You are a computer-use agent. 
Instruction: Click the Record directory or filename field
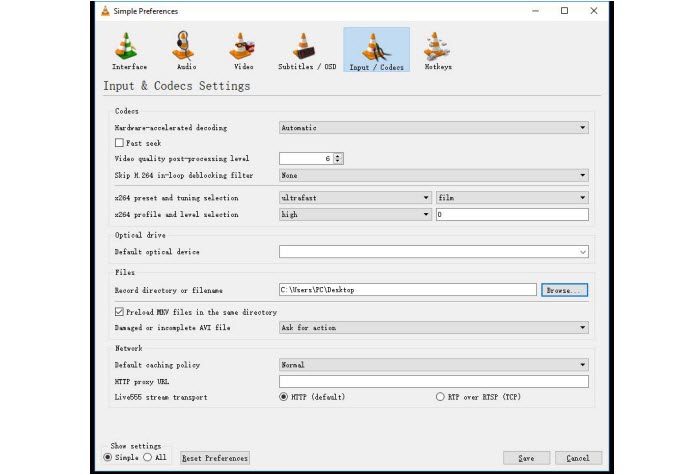tap(408, 290)
